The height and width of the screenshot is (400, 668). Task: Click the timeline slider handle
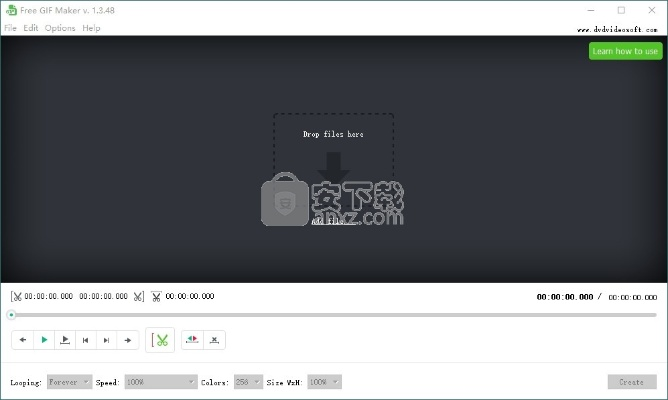[x=12, y=315]
